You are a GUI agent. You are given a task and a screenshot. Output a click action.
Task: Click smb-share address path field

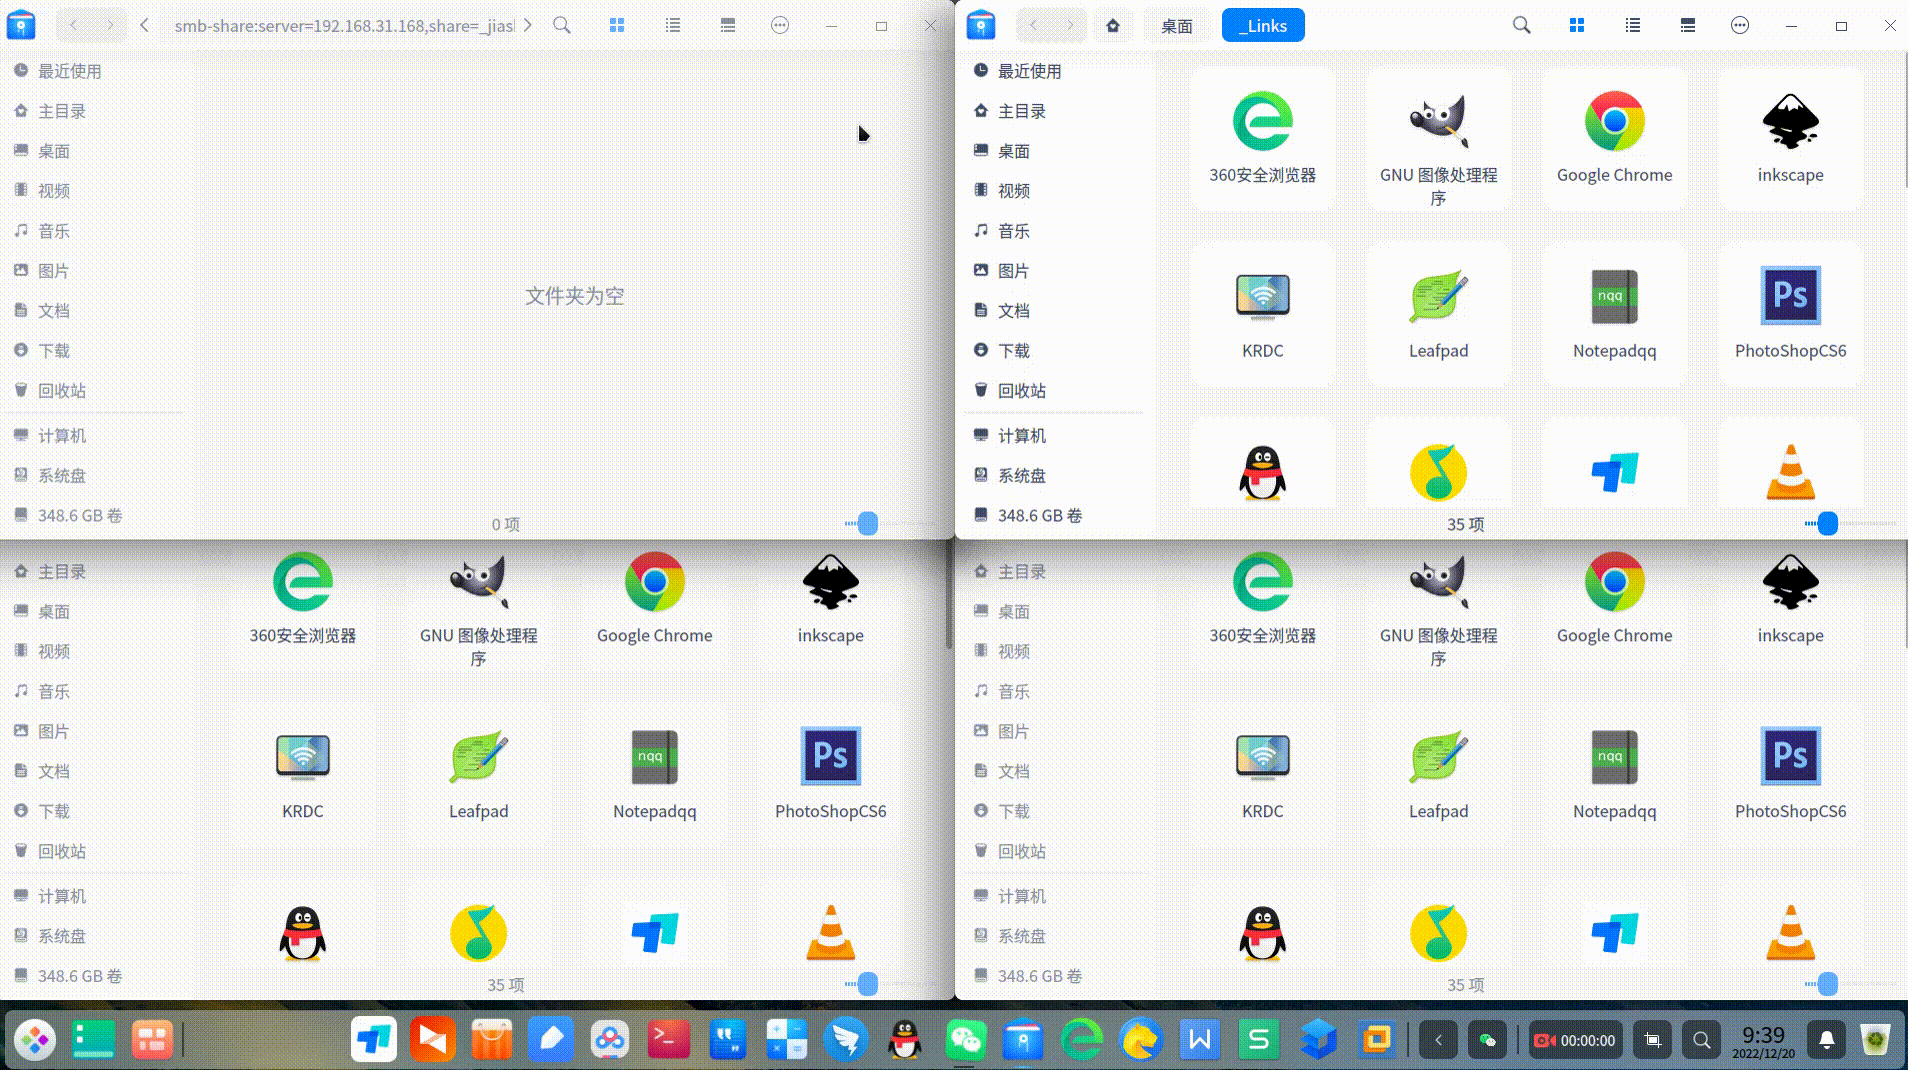pos(345,26)
